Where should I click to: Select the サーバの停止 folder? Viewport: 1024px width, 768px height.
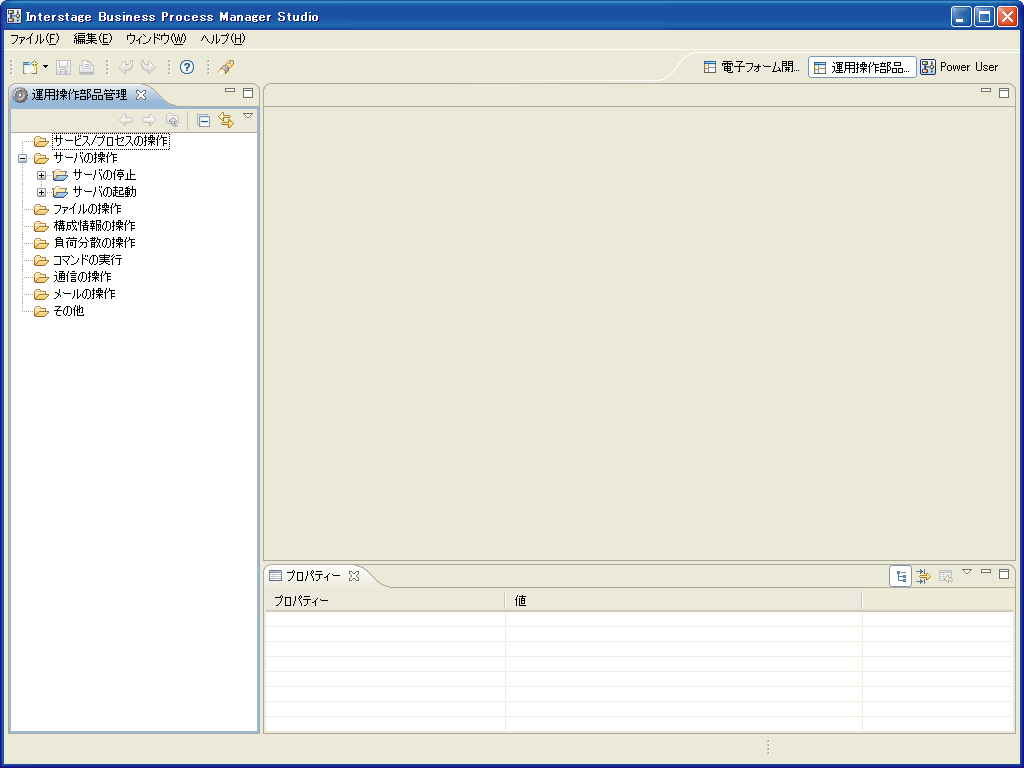pyautogui.click(x=104, y=175)
